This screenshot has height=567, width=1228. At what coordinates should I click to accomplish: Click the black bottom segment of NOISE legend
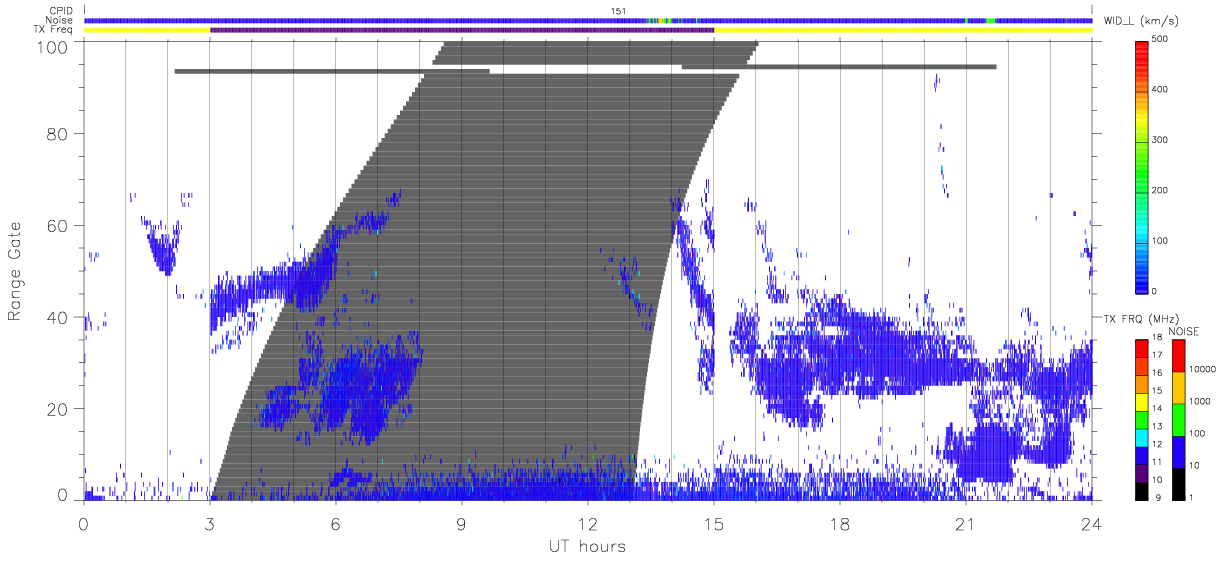click(1178, 484)
